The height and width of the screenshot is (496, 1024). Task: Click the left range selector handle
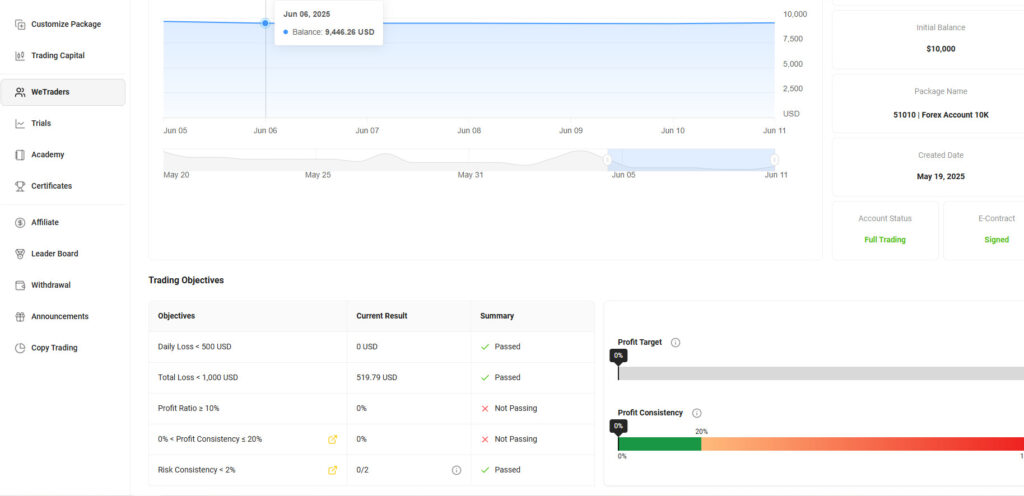click(x=607, y=160)
